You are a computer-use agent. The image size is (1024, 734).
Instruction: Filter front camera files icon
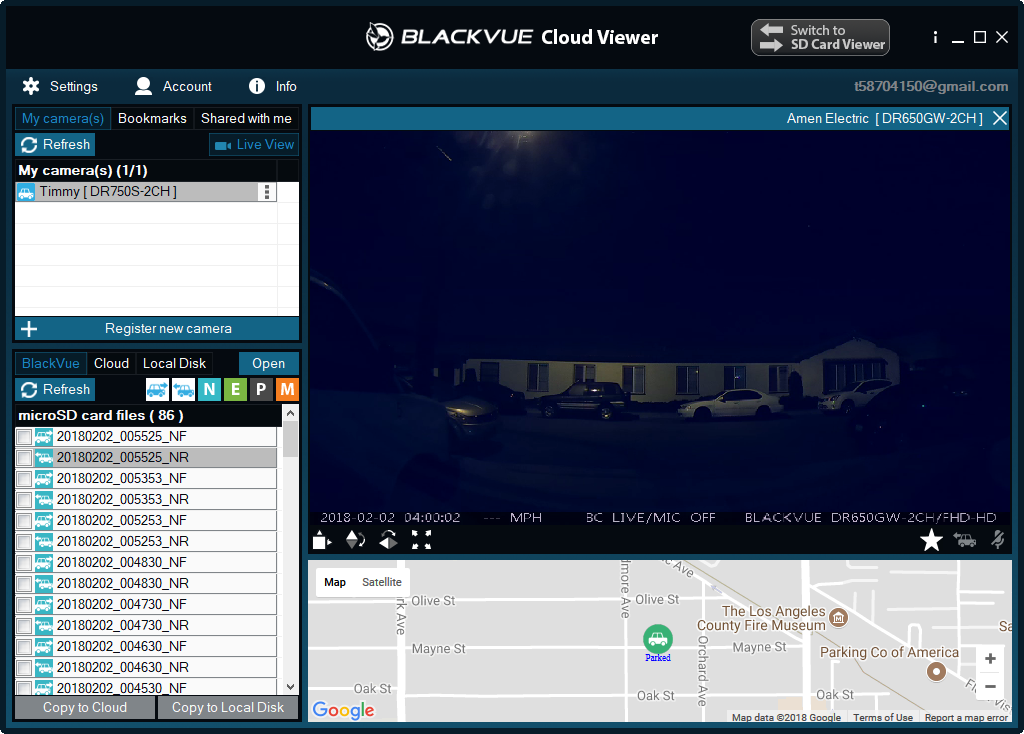point(157,390)
